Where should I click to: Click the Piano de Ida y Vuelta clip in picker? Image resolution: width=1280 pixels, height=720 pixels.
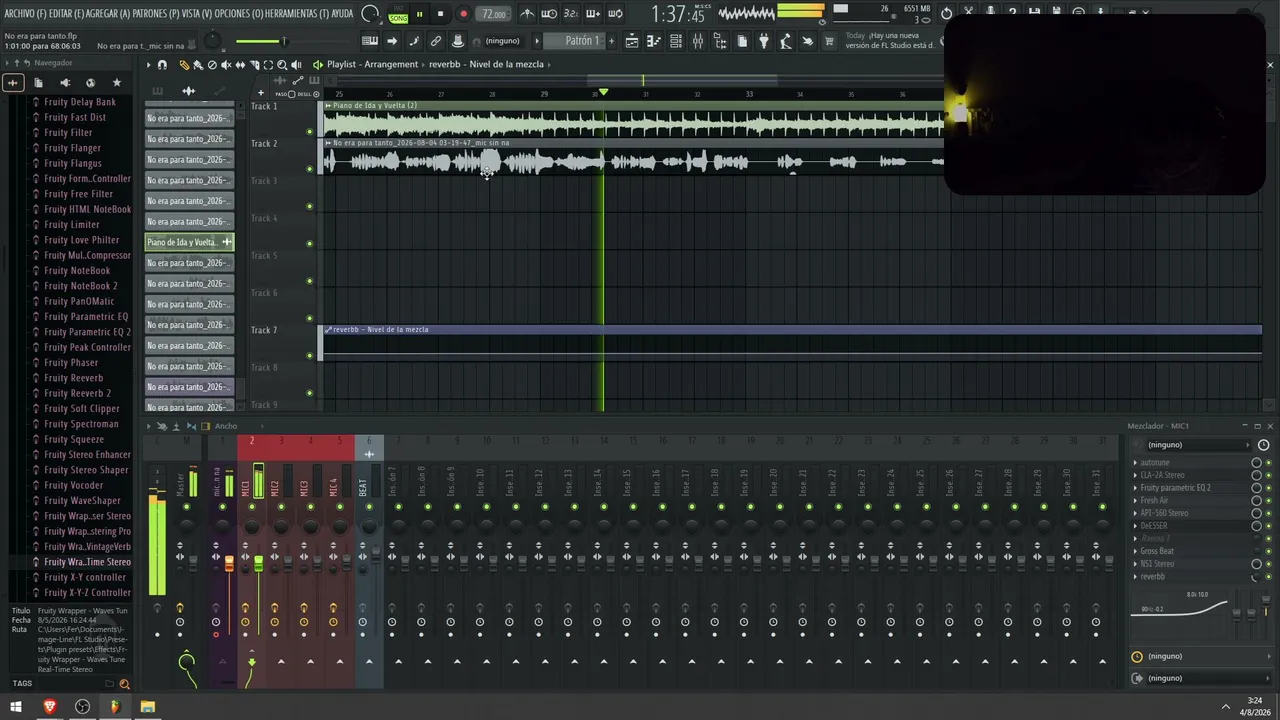point(190,242)
